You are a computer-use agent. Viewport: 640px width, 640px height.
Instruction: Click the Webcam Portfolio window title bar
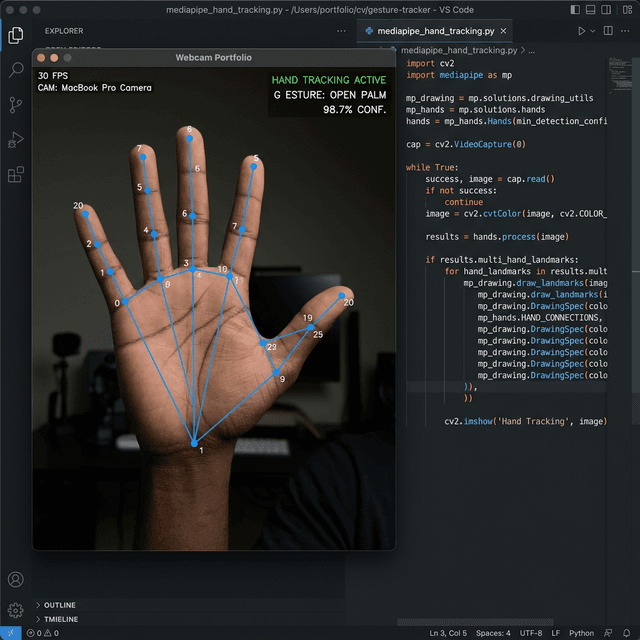213,58
